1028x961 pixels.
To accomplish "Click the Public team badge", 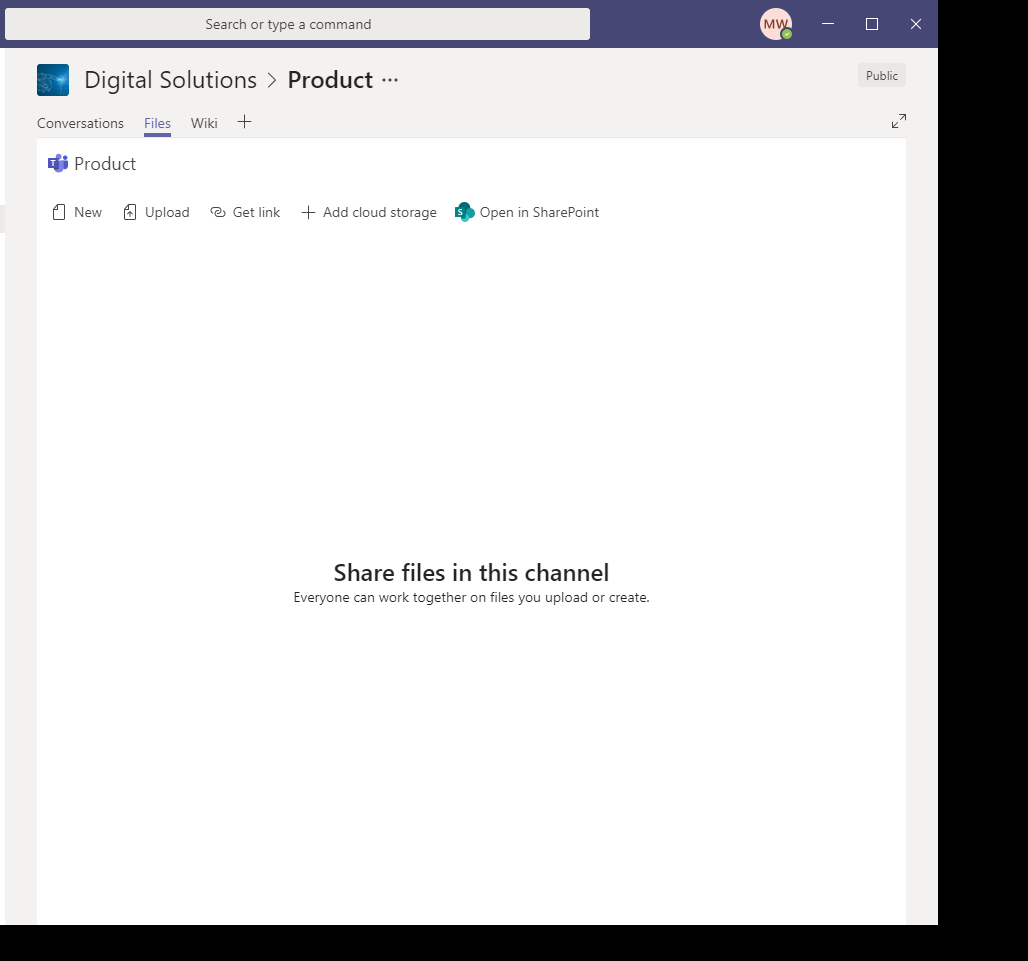I will [x=882, y=75].
